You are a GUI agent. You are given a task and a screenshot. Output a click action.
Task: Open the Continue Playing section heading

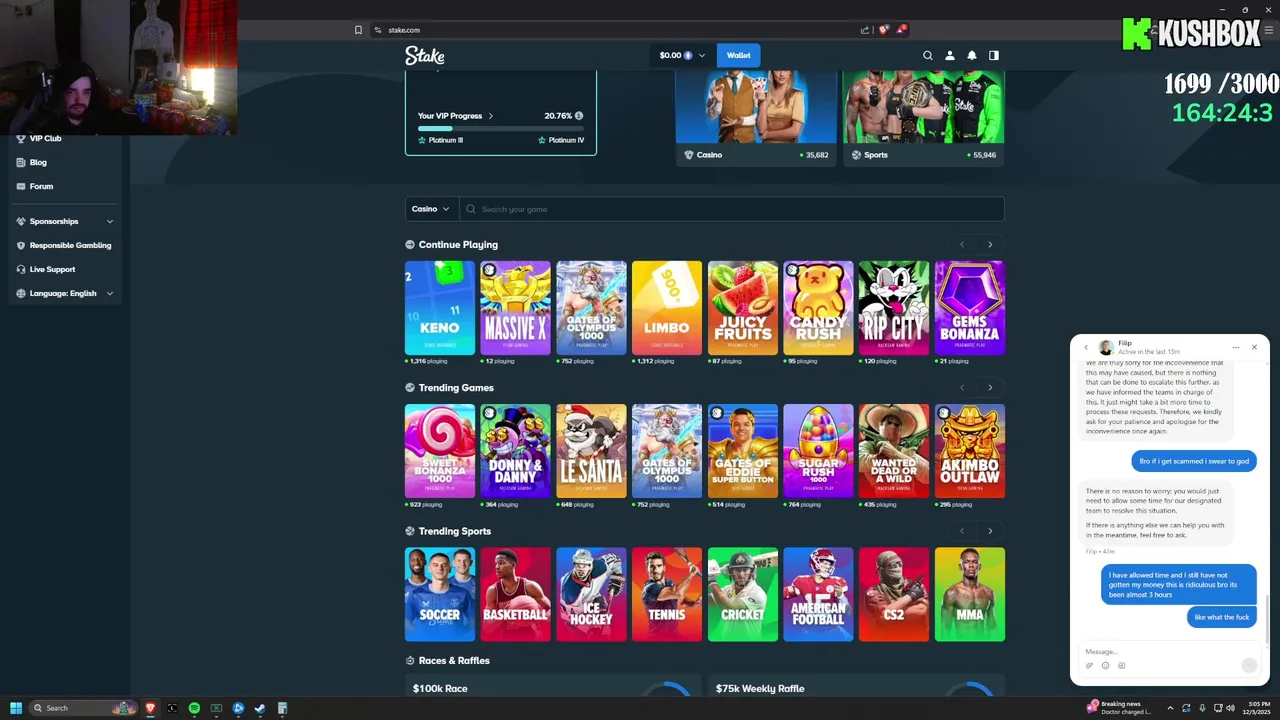click(458, 245)
